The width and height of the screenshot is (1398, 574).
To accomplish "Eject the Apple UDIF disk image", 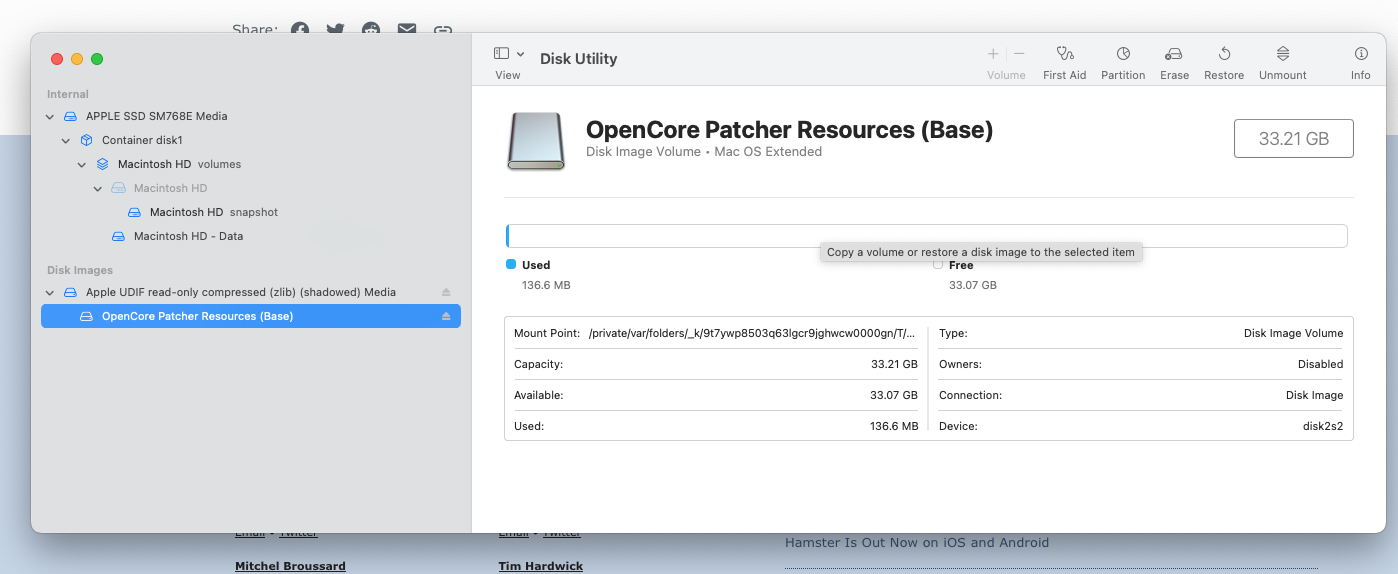I will (446, 292).
